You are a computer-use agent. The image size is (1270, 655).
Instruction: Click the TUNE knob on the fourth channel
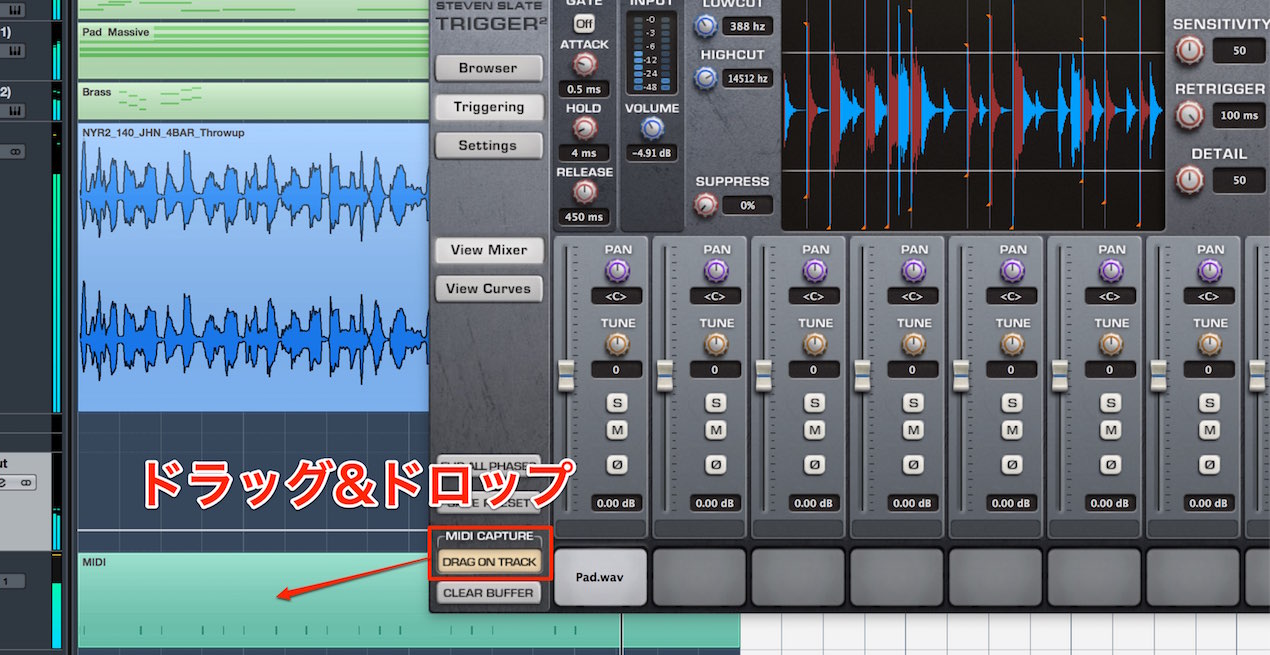tap(914, 345)
